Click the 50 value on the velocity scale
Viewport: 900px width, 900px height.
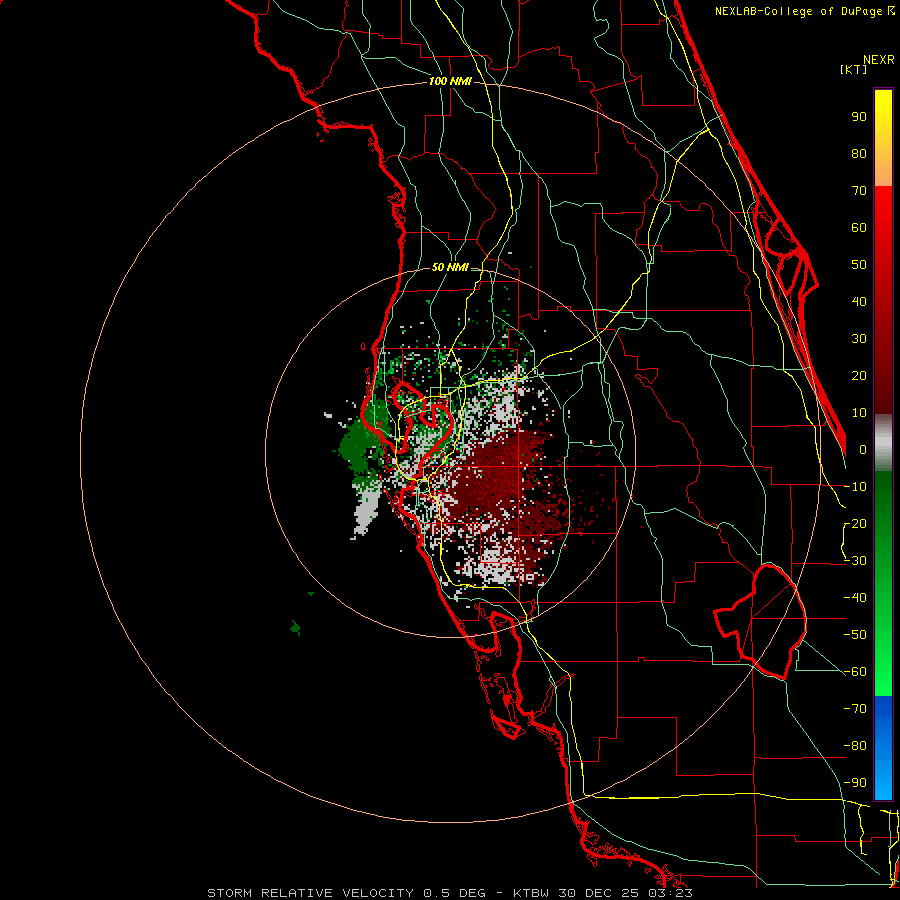pos(859,265)
